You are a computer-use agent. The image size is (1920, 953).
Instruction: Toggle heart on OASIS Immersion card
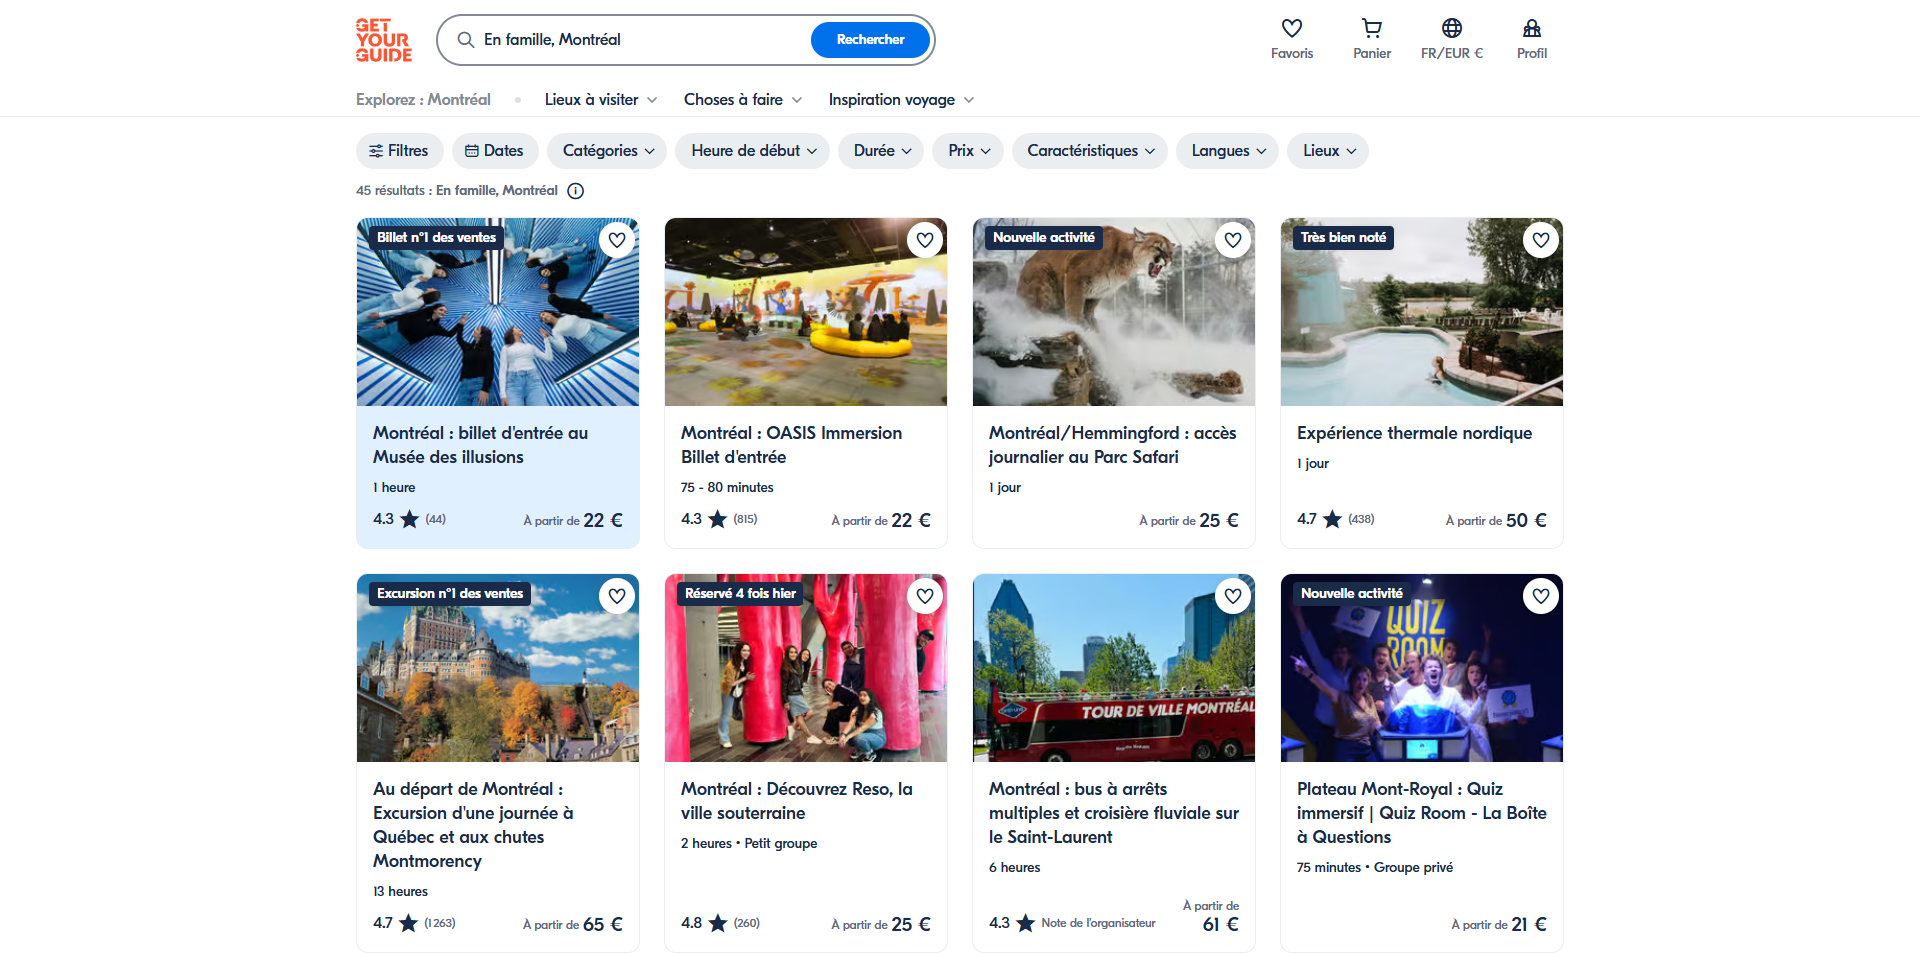coord(925,240)
